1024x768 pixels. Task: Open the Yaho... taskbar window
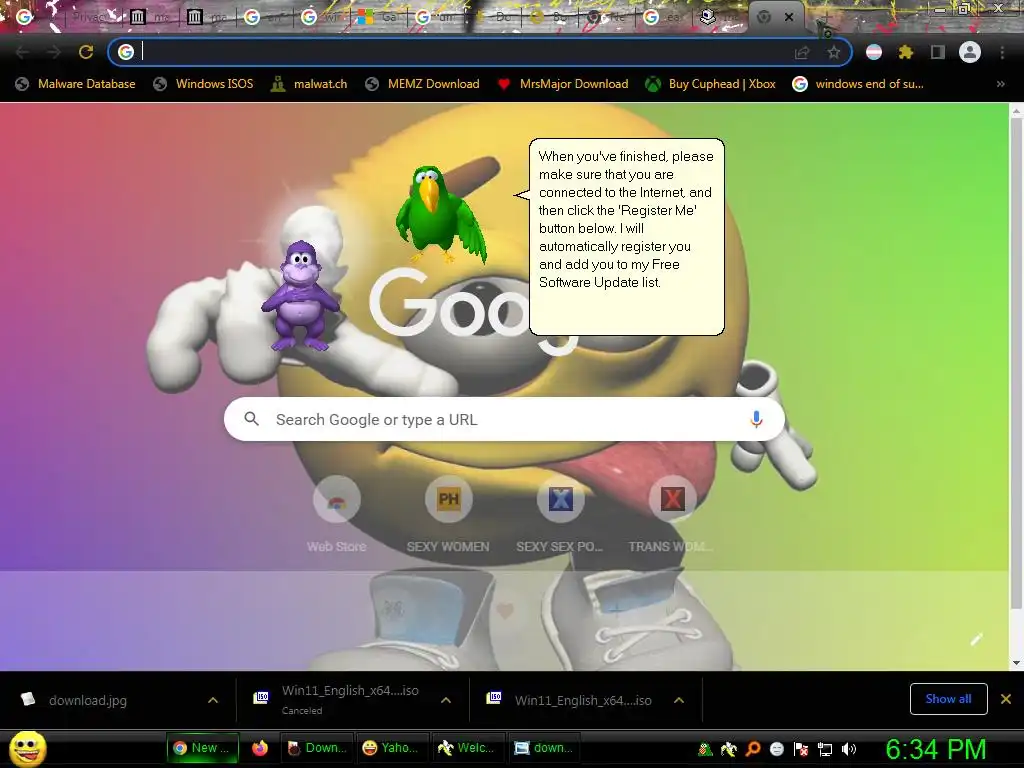coord(390,748)
